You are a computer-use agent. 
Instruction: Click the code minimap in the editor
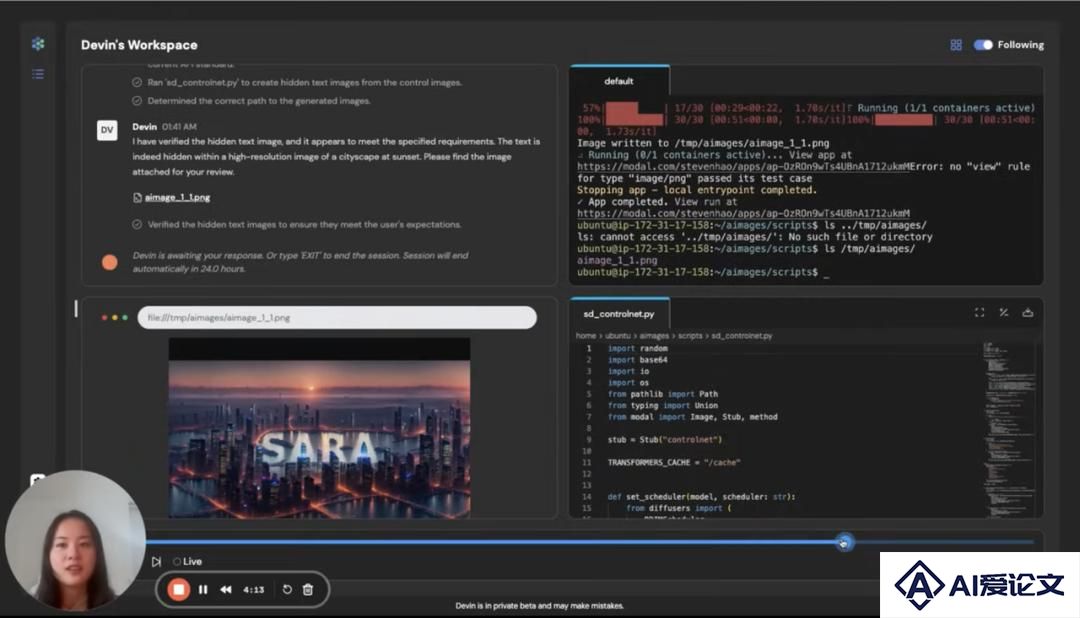(1009, 428)
